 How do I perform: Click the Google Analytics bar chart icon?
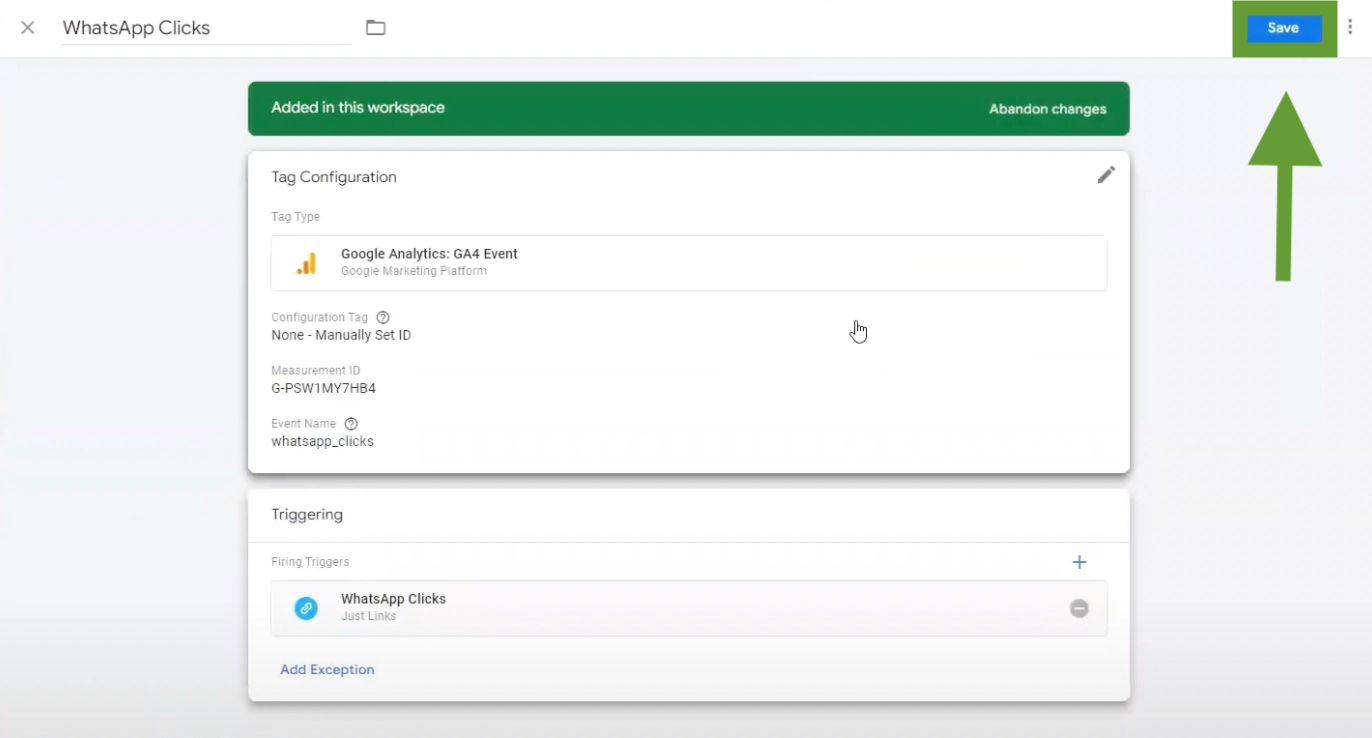(306, 263)
